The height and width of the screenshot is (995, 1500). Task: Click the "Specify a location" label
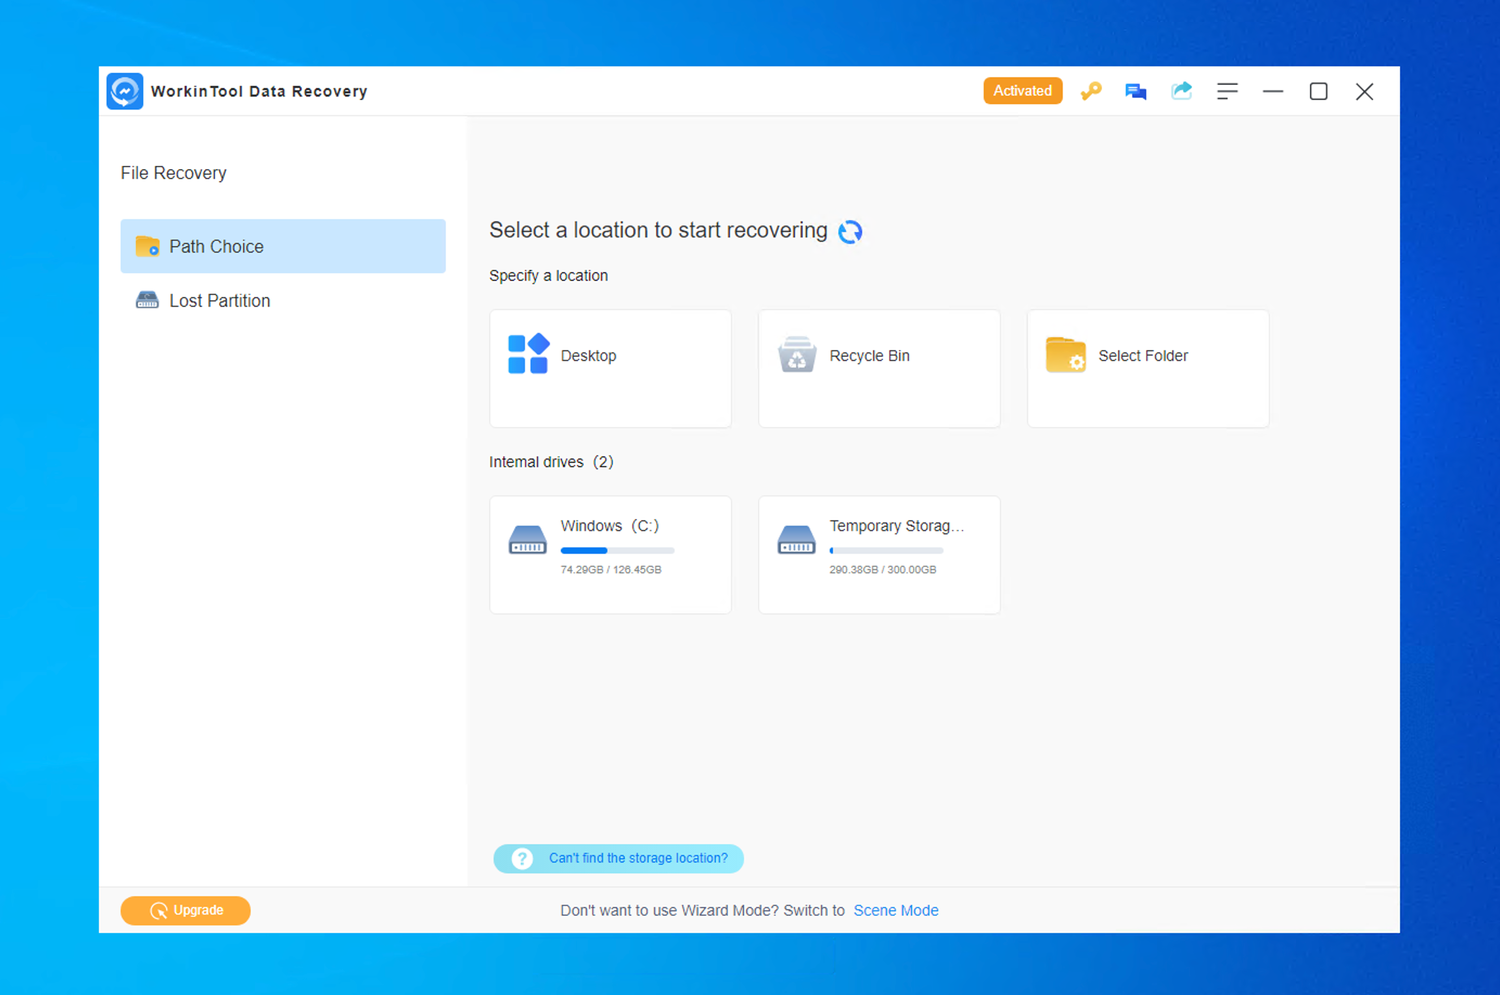pyautogui.click(x=548, y=276)
